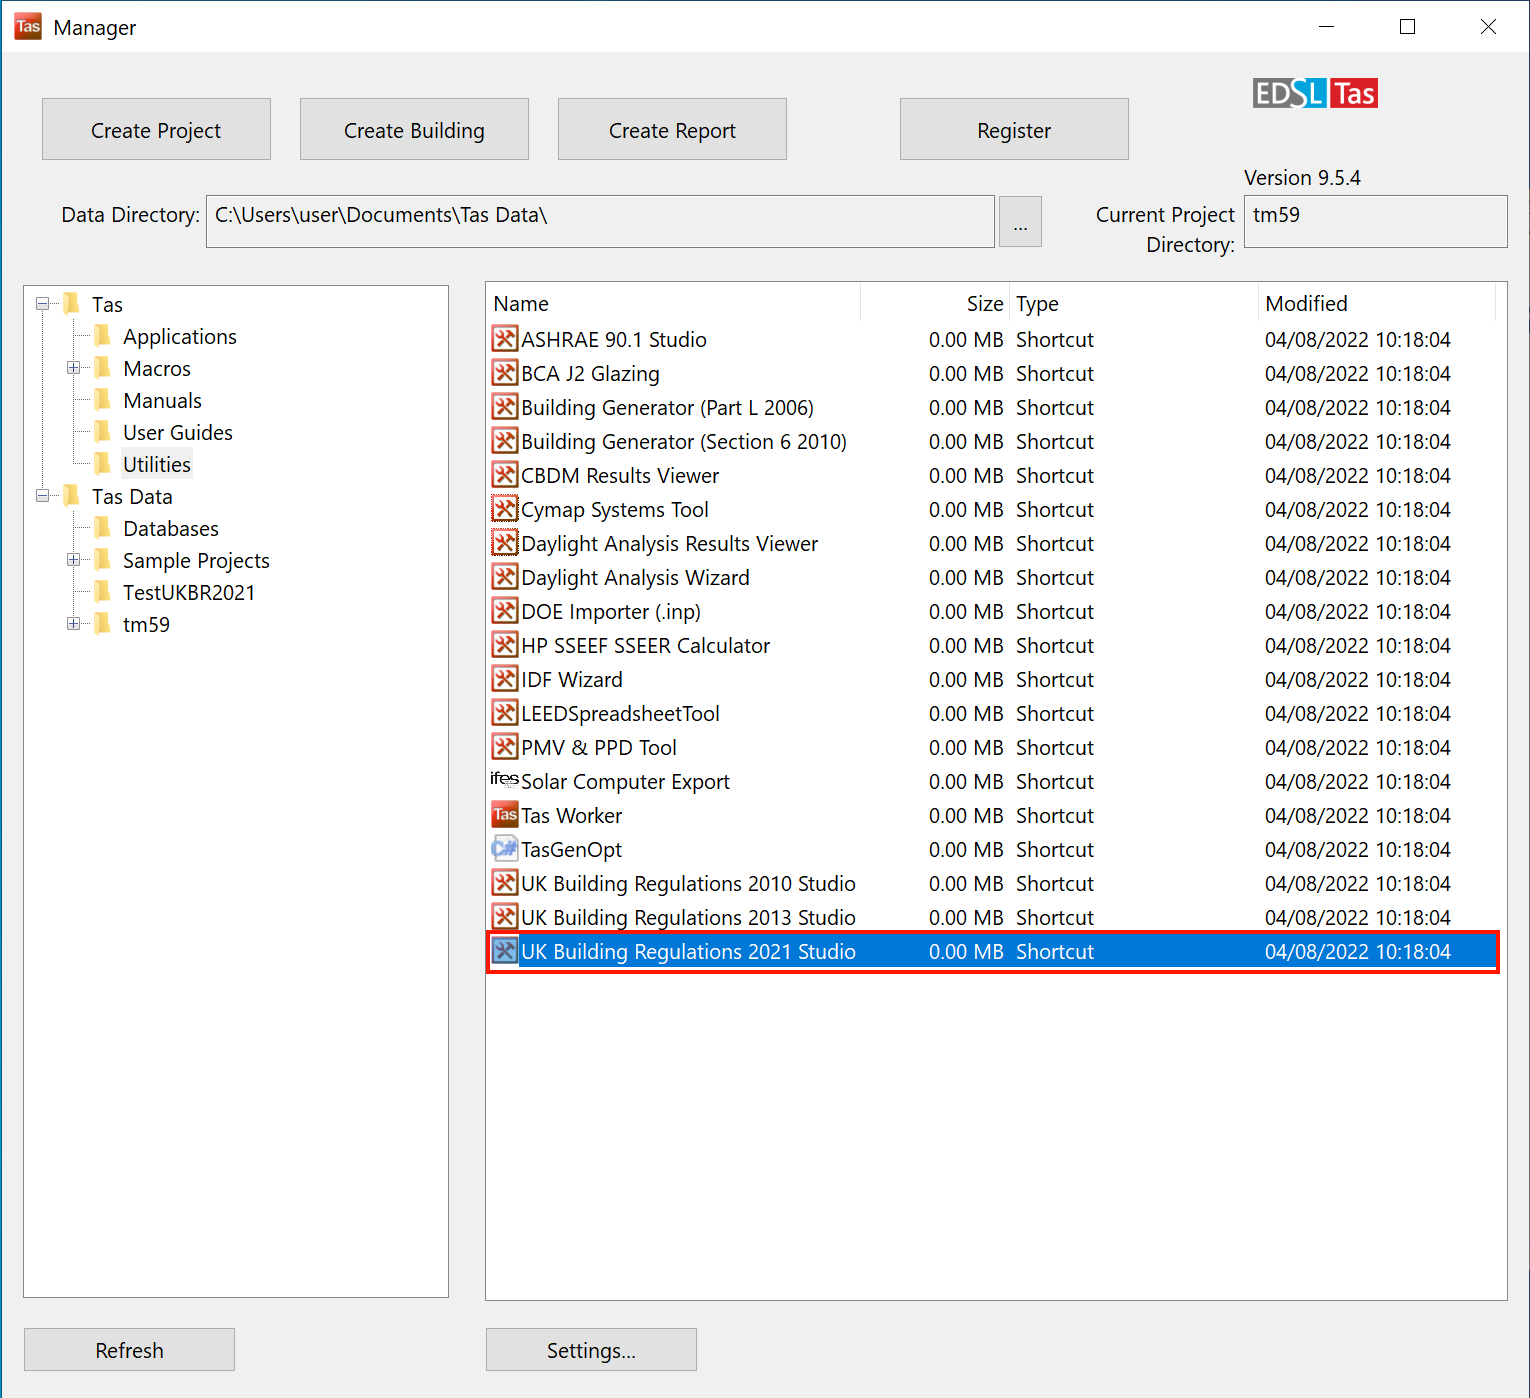Screen dimensions: 1530x1398
Task: Click the LEEDSpreadsheetTool icon
Action: point(505,713)
